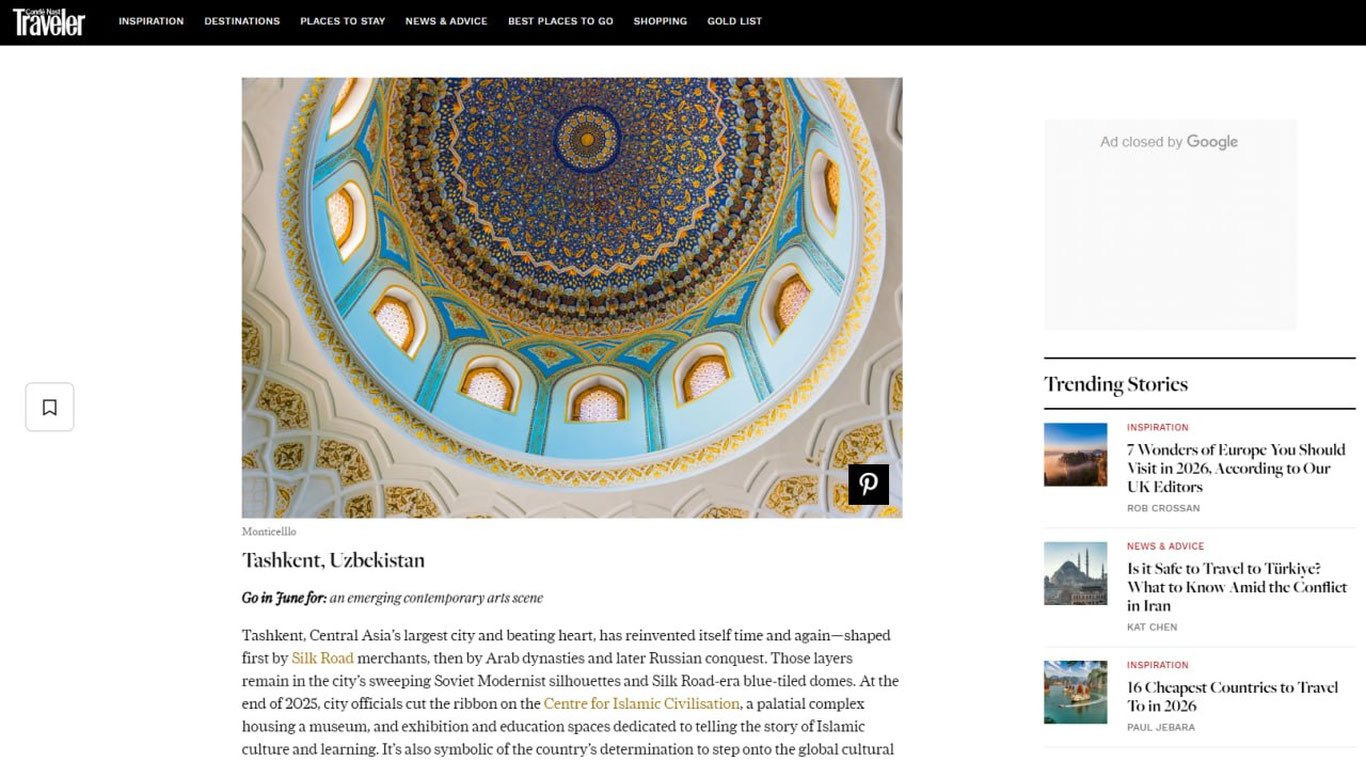
Task: Follow the Silk Road link
Action: (x=322, y=658)
